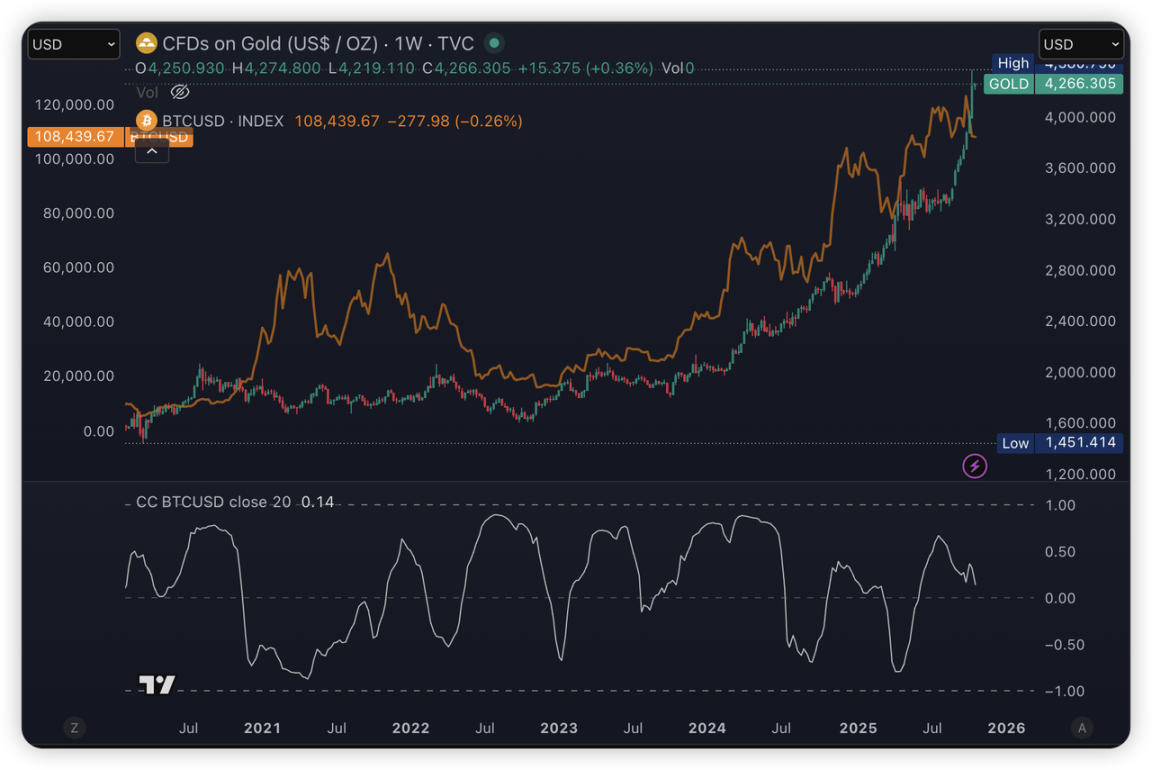Click the TradingView logo
The height and width of the screenshot is (770, 1152).
(x=157, y=685)
